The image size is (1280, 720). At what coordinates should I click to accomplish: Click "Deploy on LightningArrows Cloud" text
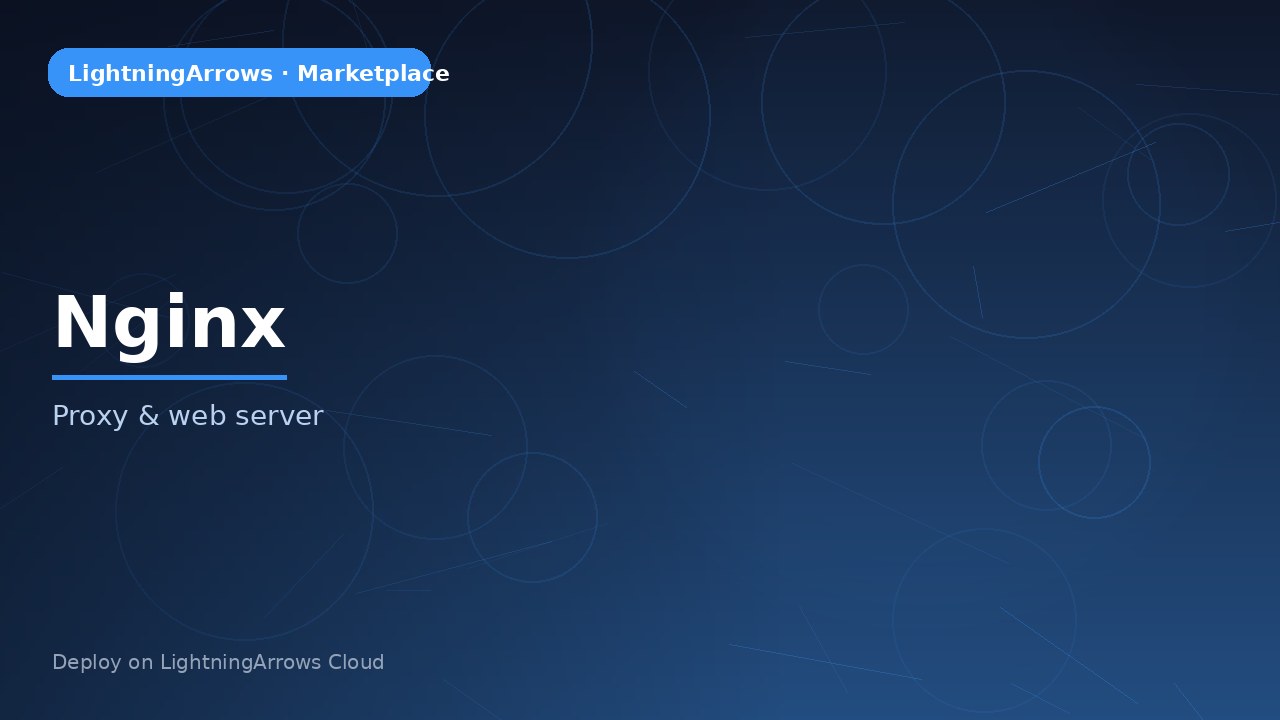(x=218, y=662)
